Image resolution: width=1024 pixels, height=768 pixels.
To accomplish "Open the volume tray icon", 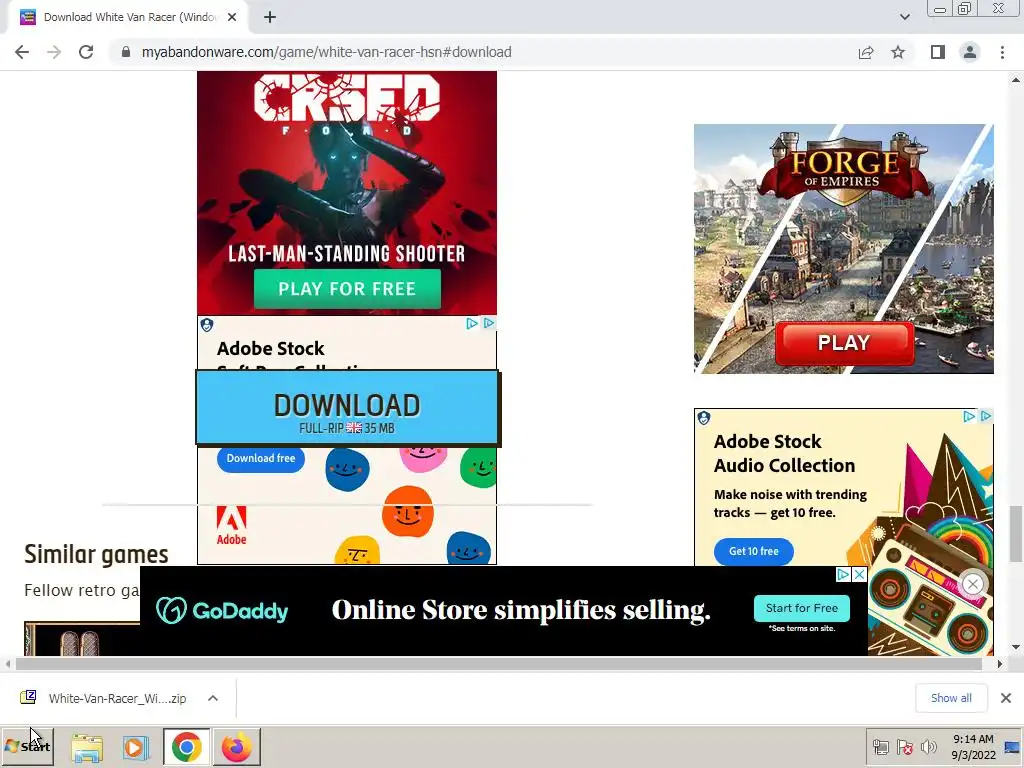I will coord(928,747).
